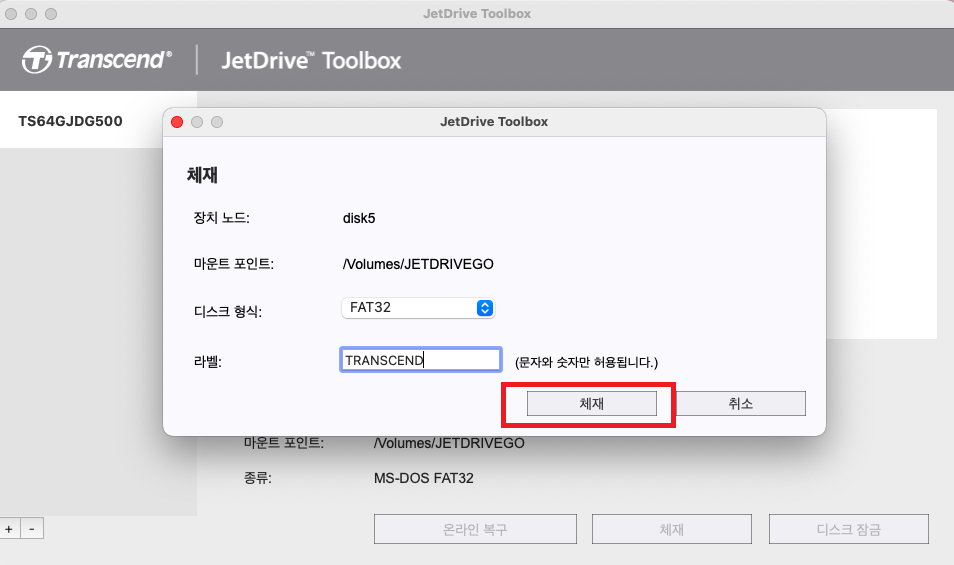Focus the 라벨 TRANSCEND text field
This screenshot has height=565, width=954.
(420, 360)
